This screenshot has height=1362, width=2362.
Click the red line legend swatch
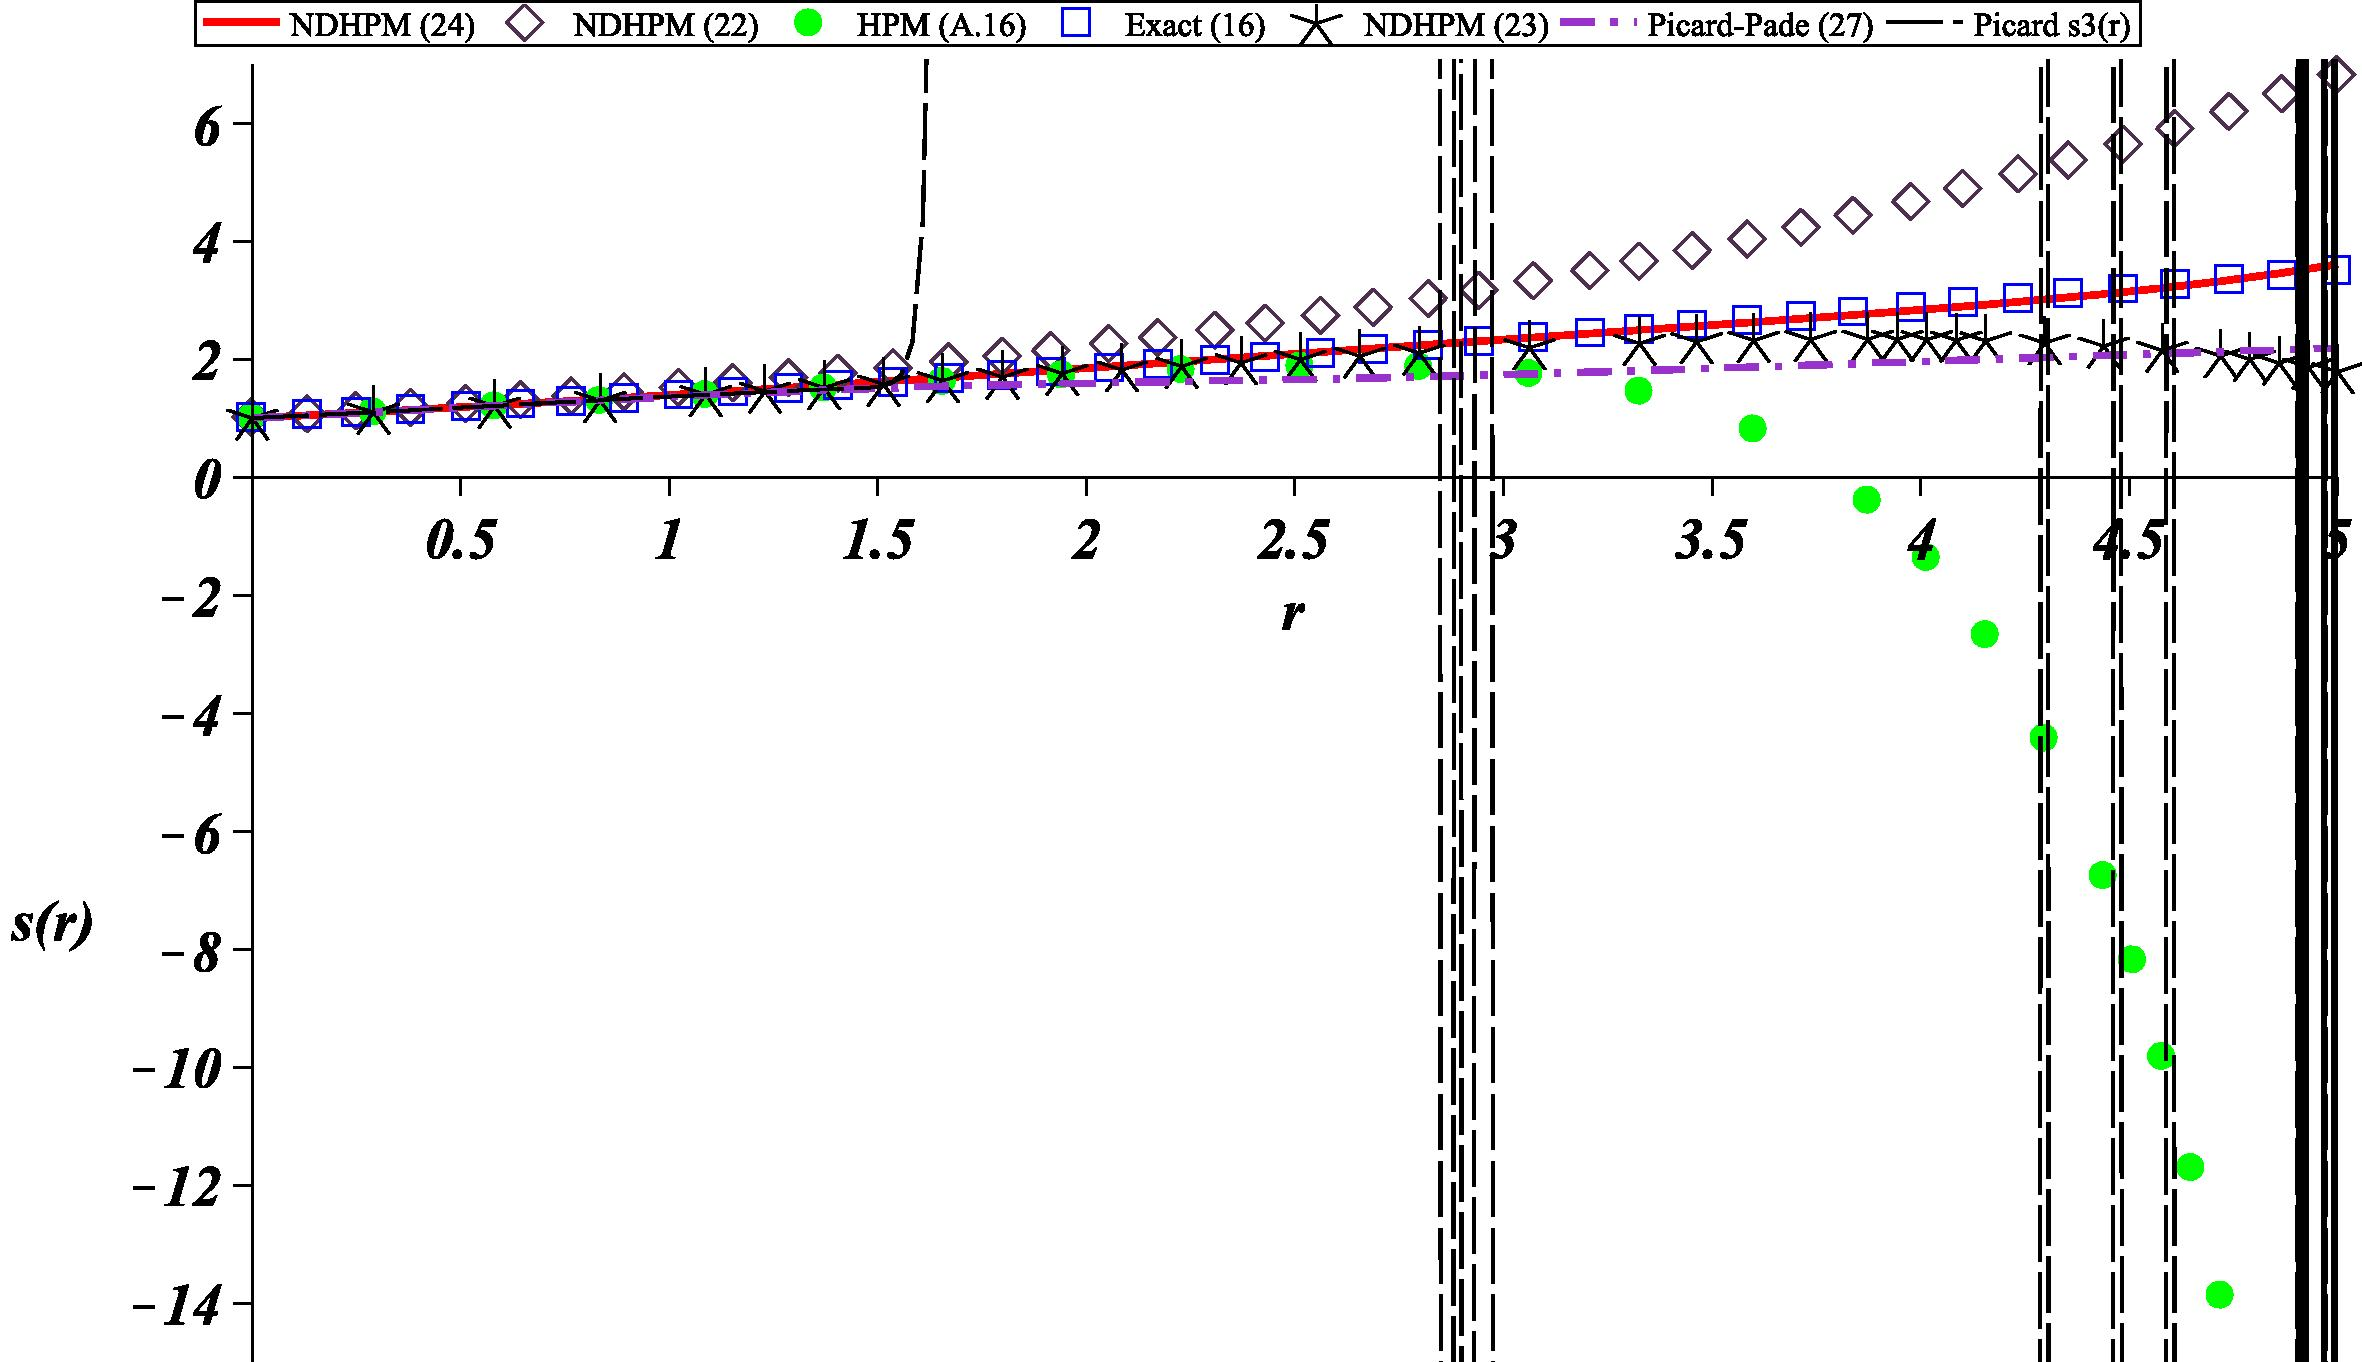click(240, 24)
